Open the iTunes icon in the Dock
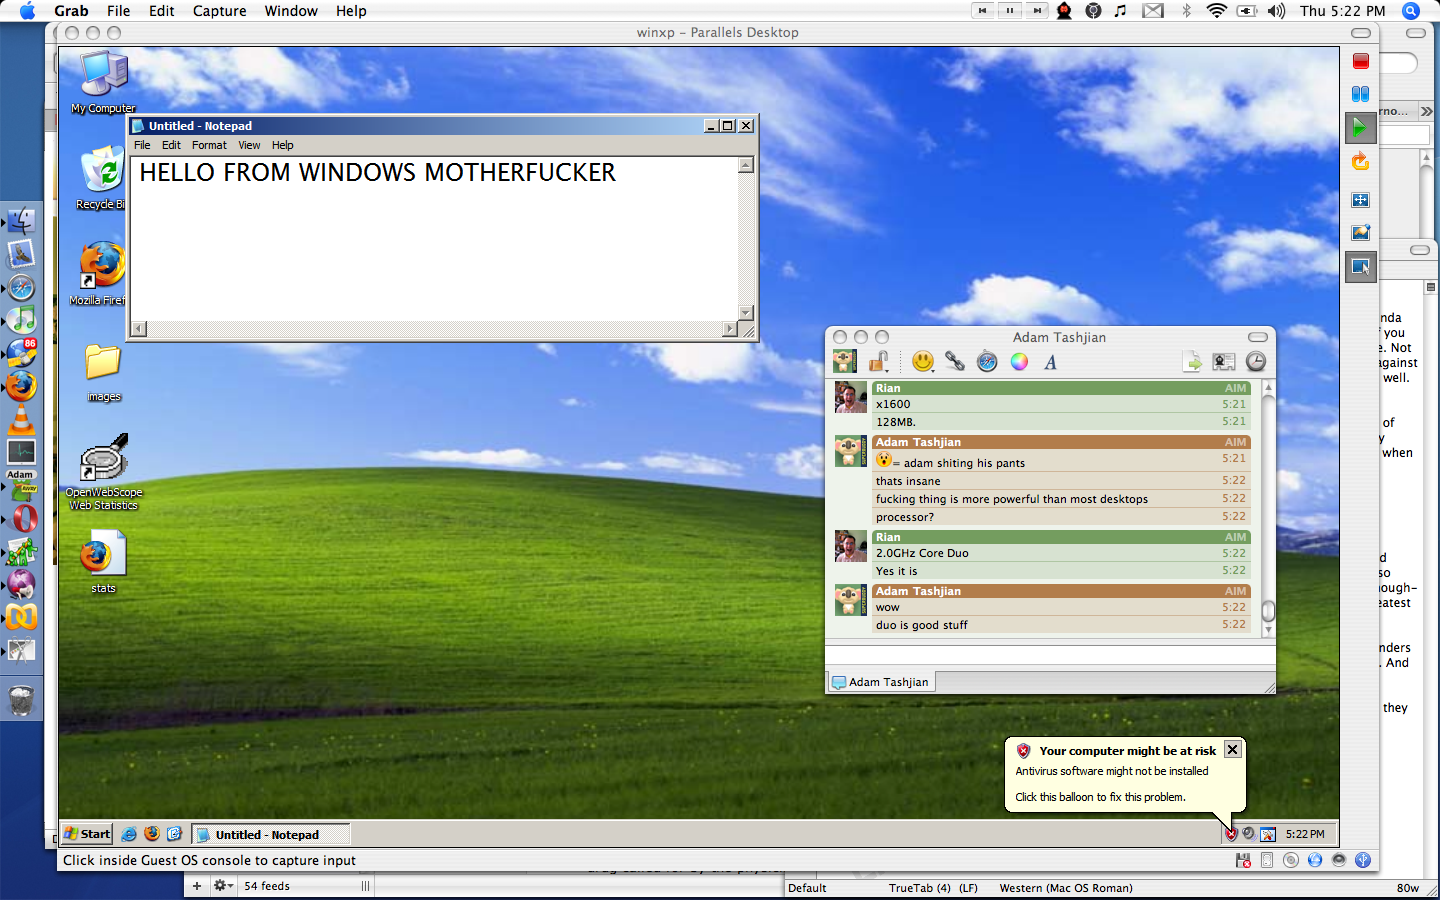The image size is (1440, 900). tap(21, 320)
